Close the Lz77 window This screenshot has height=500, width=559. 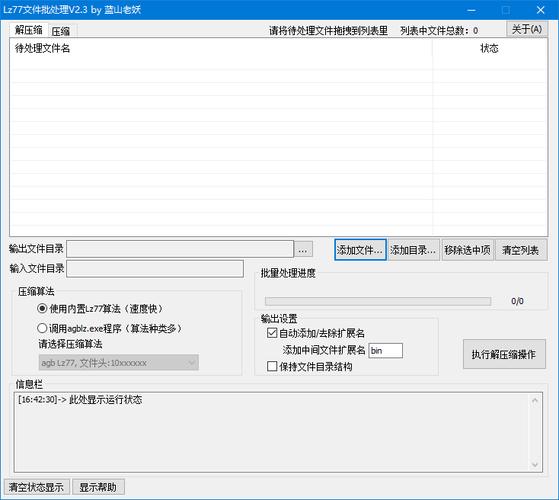[x=540, y=10]
